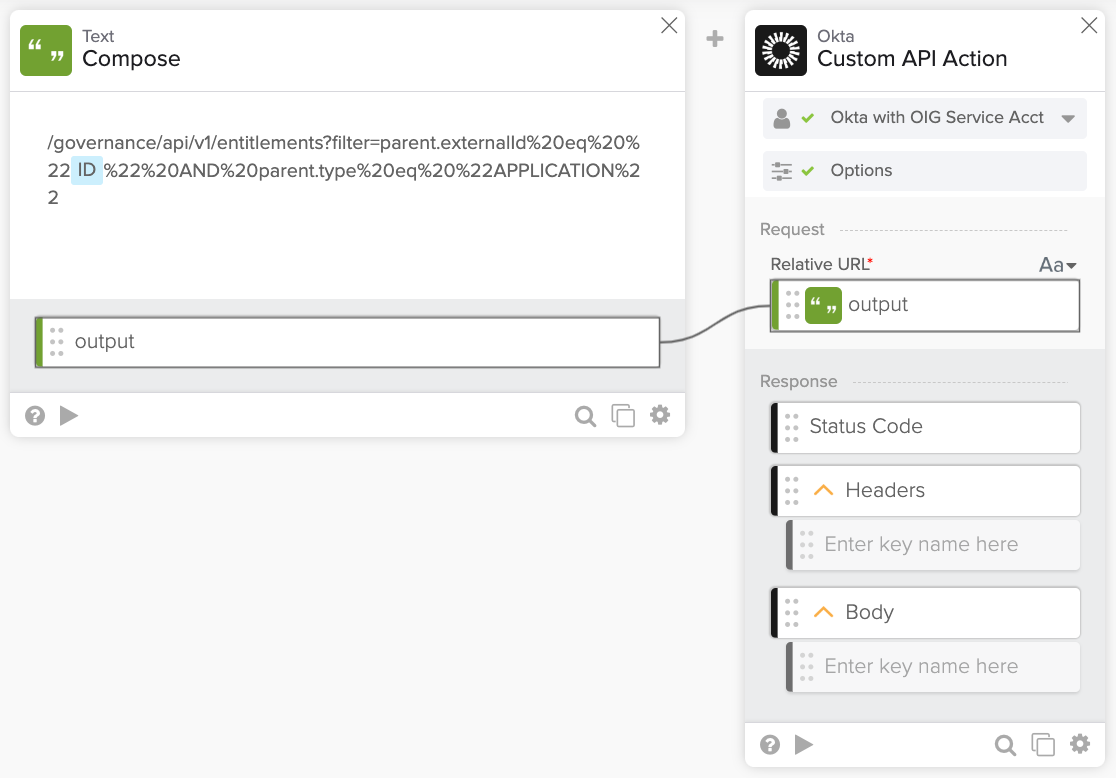Open the Options row in Custom API Action

coord(925,171)
